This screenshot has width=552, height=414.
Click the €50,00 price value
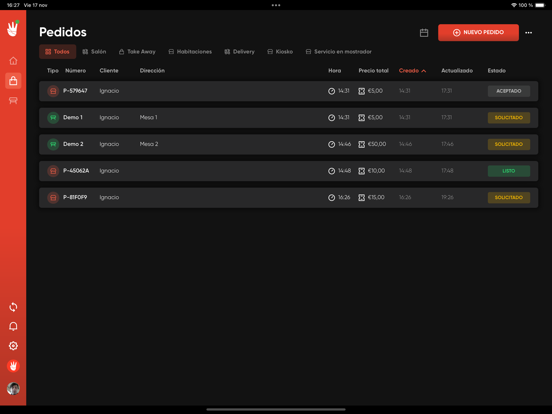[x=377, y=144]
